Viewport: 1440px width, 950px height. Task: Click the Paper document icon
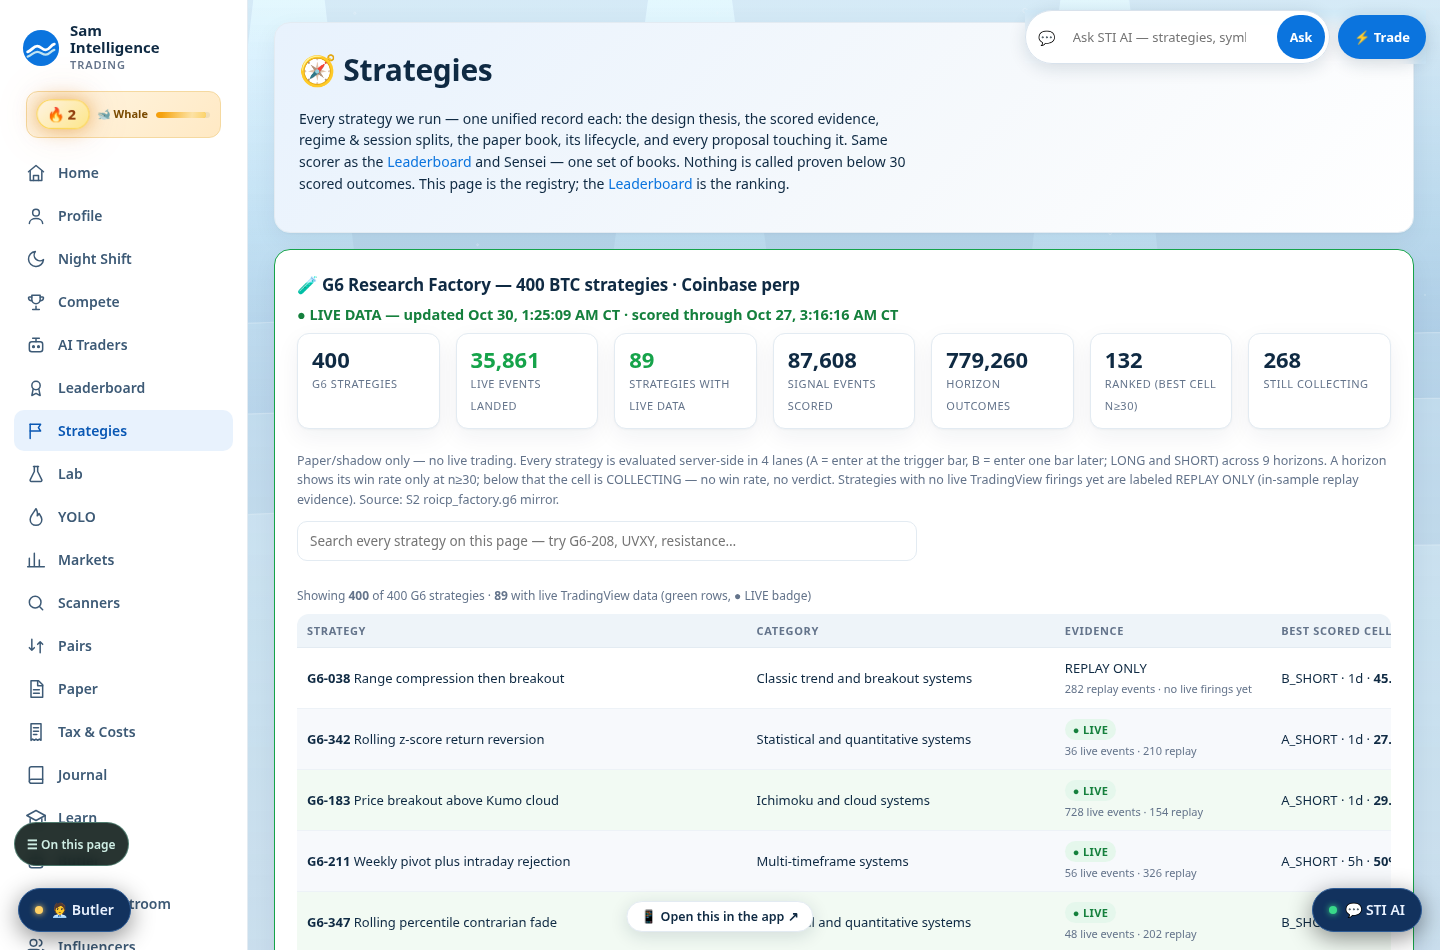click(36, 689)
